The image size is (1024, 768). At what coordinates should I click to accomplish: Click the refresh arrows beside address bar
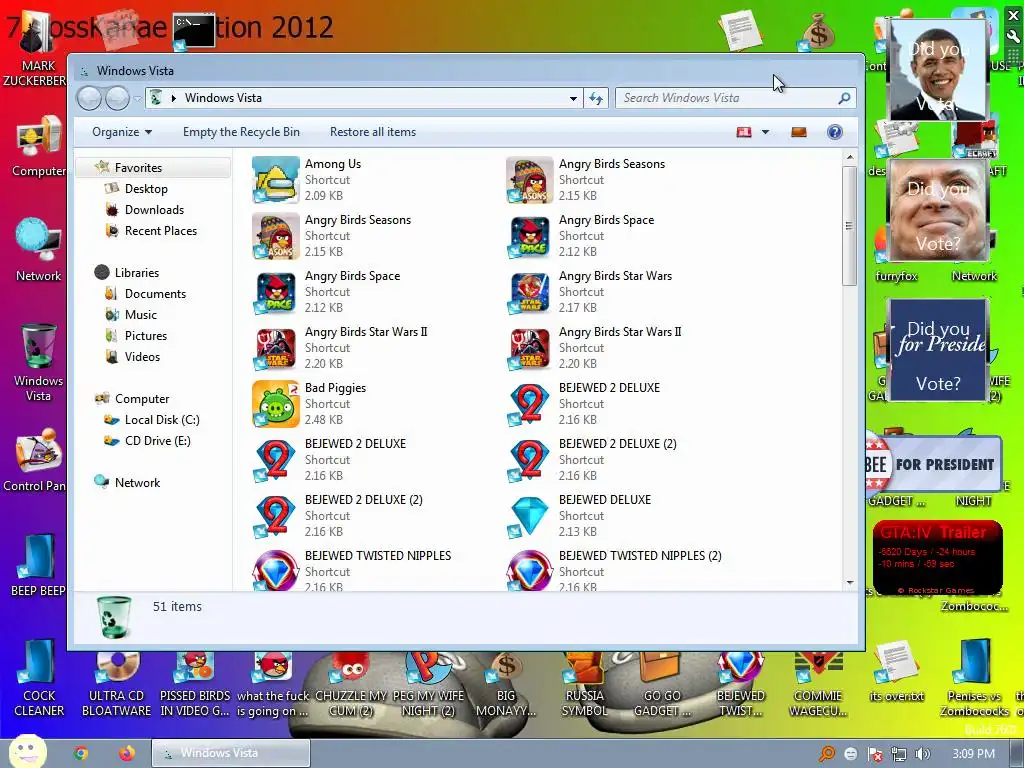pos(596,99)
